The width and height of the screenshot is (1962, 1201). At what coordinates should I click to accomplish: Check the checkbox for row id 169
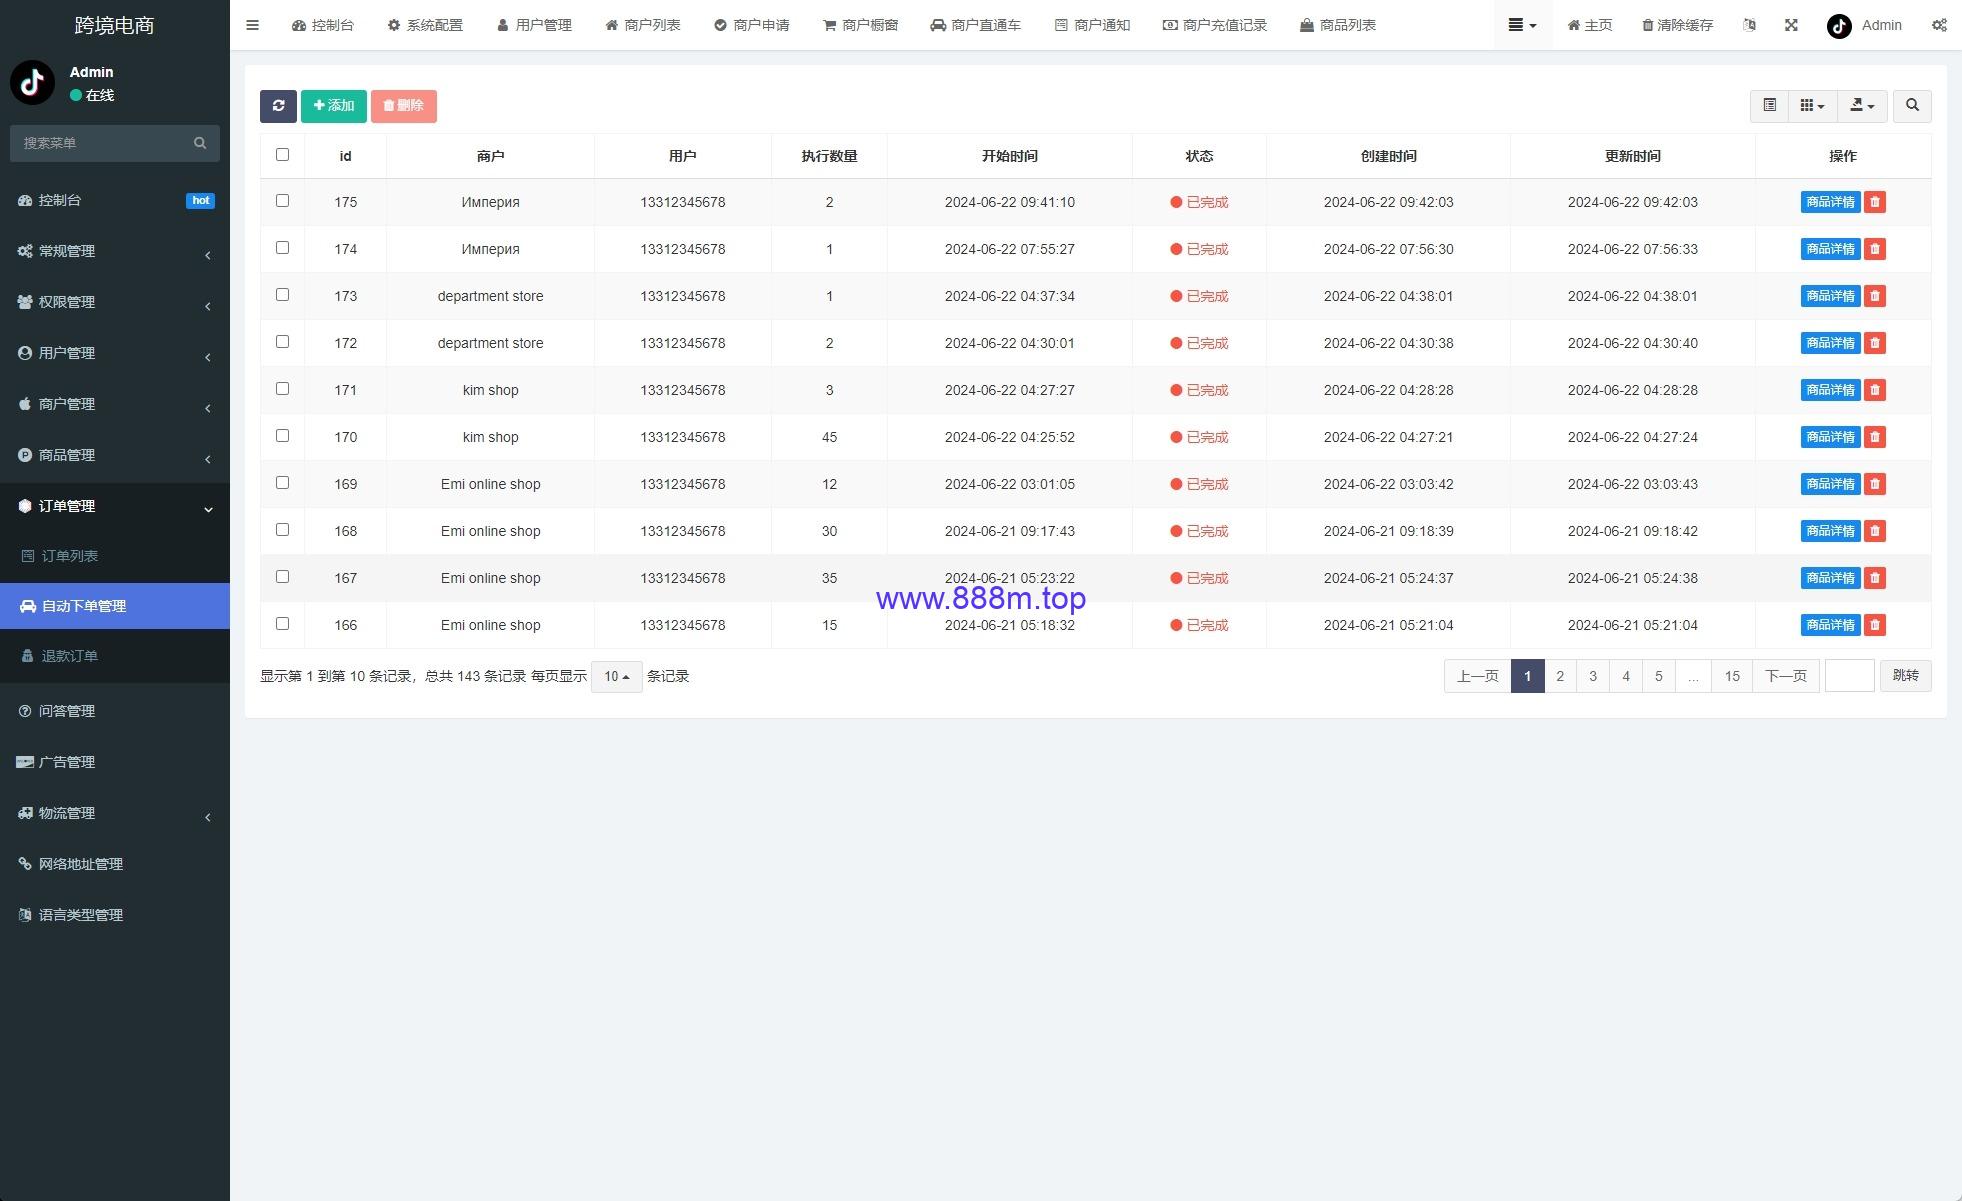[282, 483]
